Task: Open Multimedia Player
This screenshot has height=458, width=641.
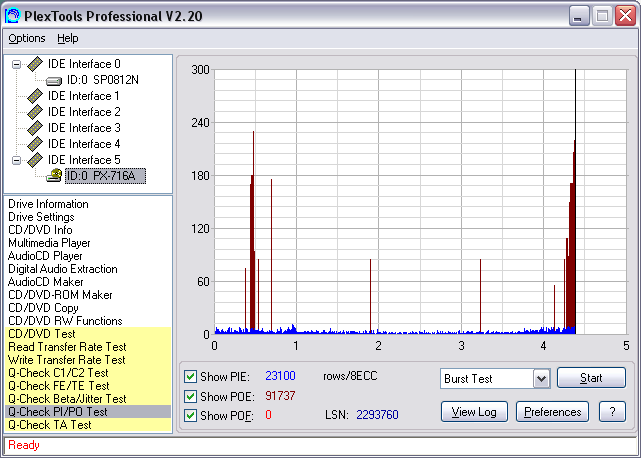Action: pos(49,243)
